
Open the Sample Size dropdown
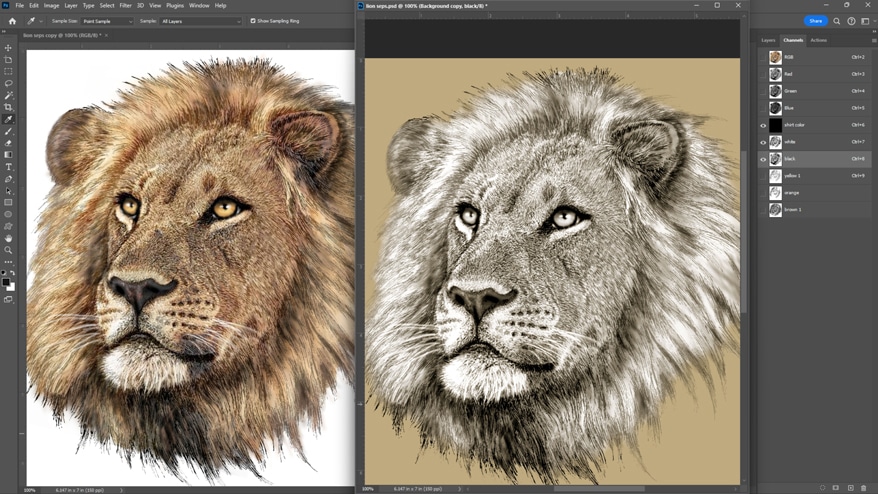coord(107,21)
